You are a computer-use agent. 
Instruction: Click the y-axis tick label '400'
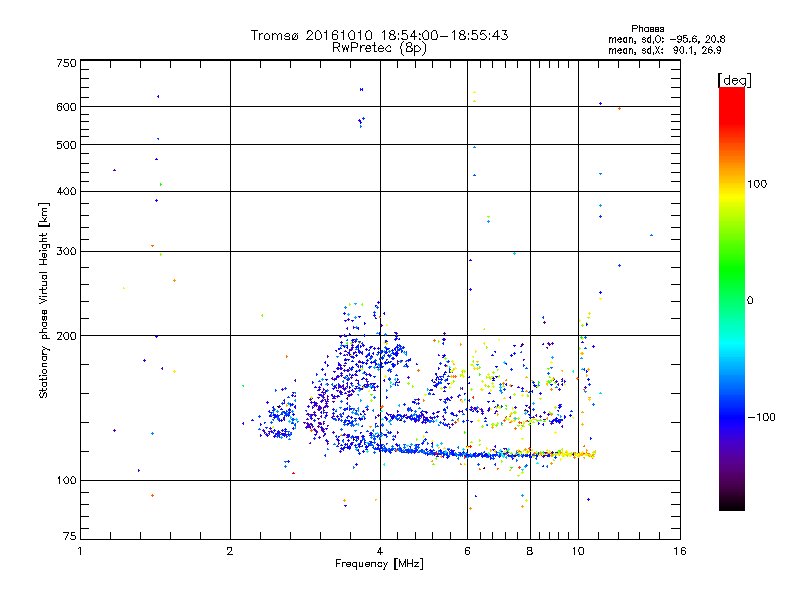click(x=66, y=192)
